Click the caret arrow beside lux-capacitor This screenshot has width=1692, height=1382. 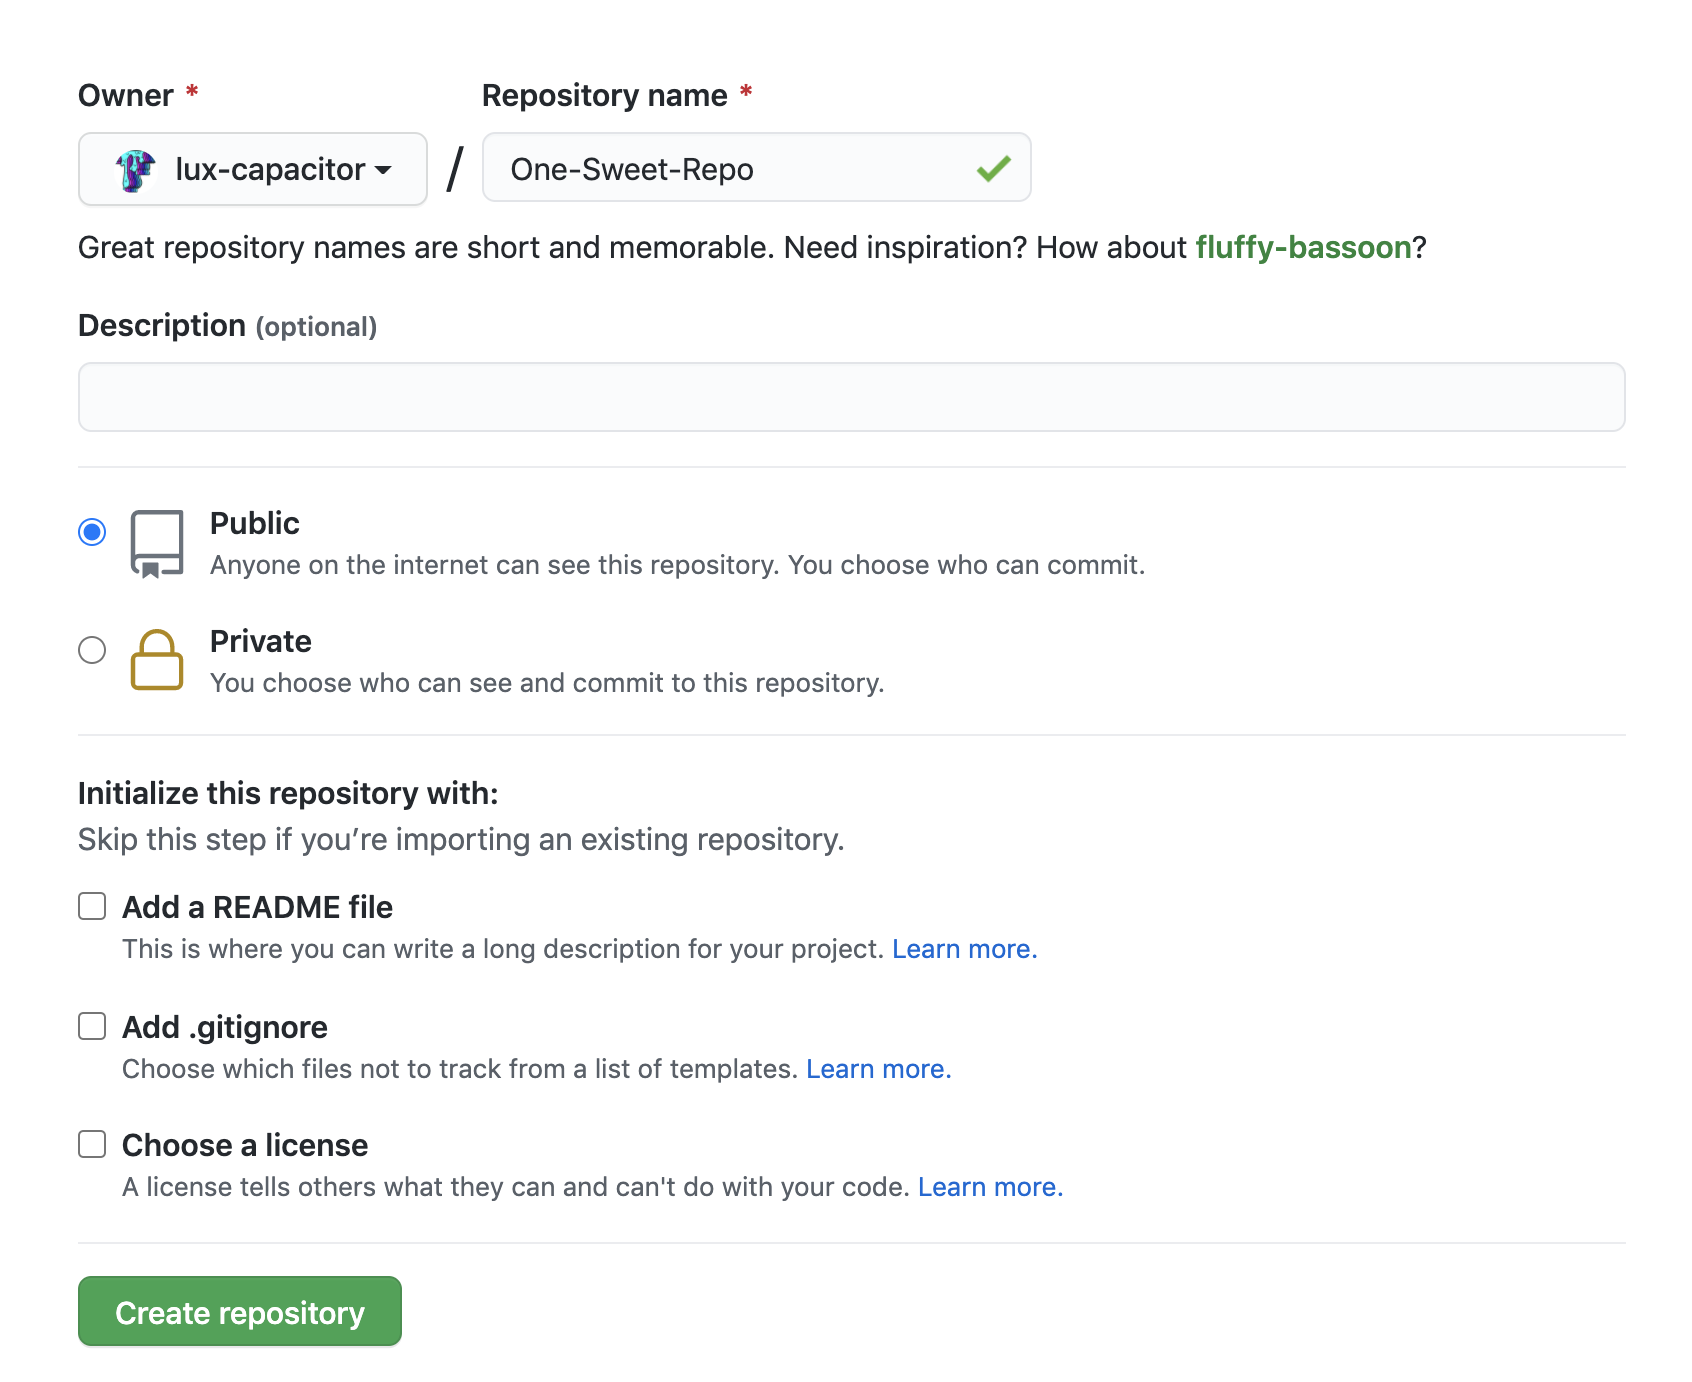[x=383, y=170]
